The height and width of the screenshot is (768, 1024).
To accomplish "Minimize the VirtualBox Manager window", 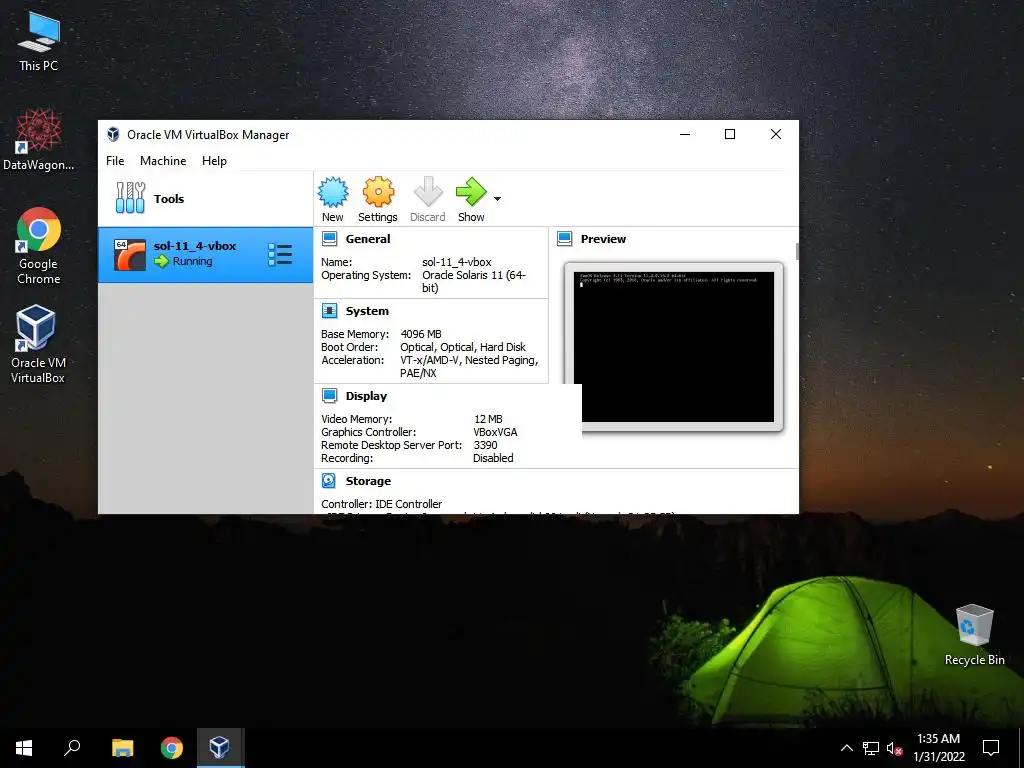I will 685,134.
